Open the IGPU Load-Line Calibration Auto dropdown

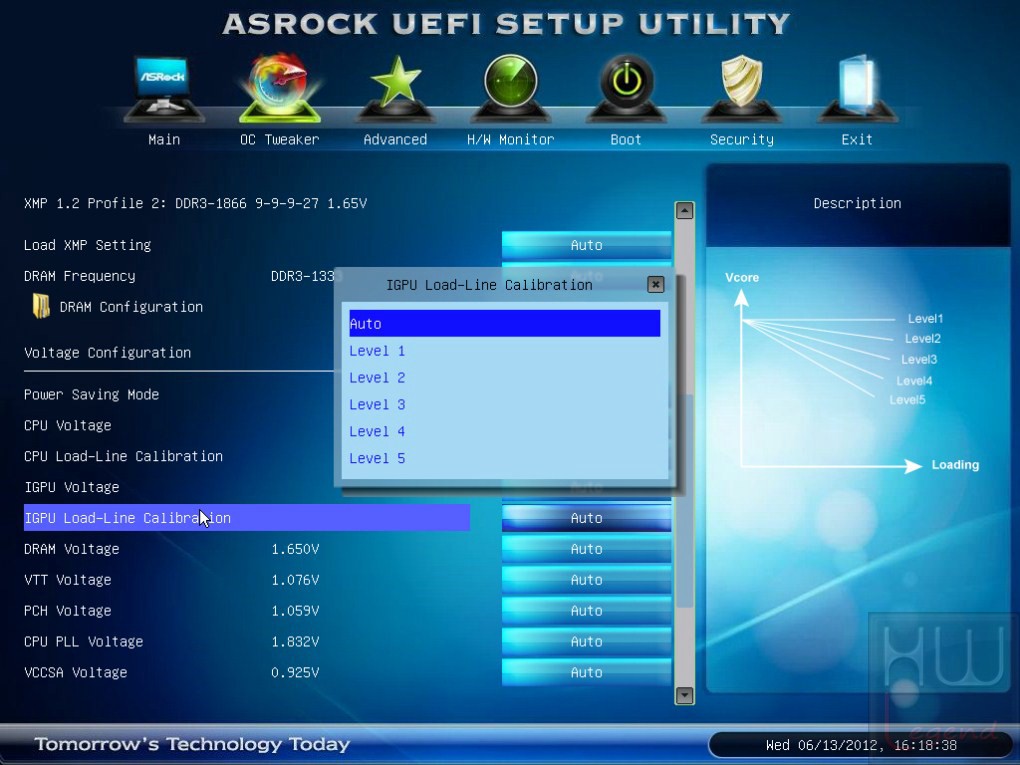coord(586,518)
